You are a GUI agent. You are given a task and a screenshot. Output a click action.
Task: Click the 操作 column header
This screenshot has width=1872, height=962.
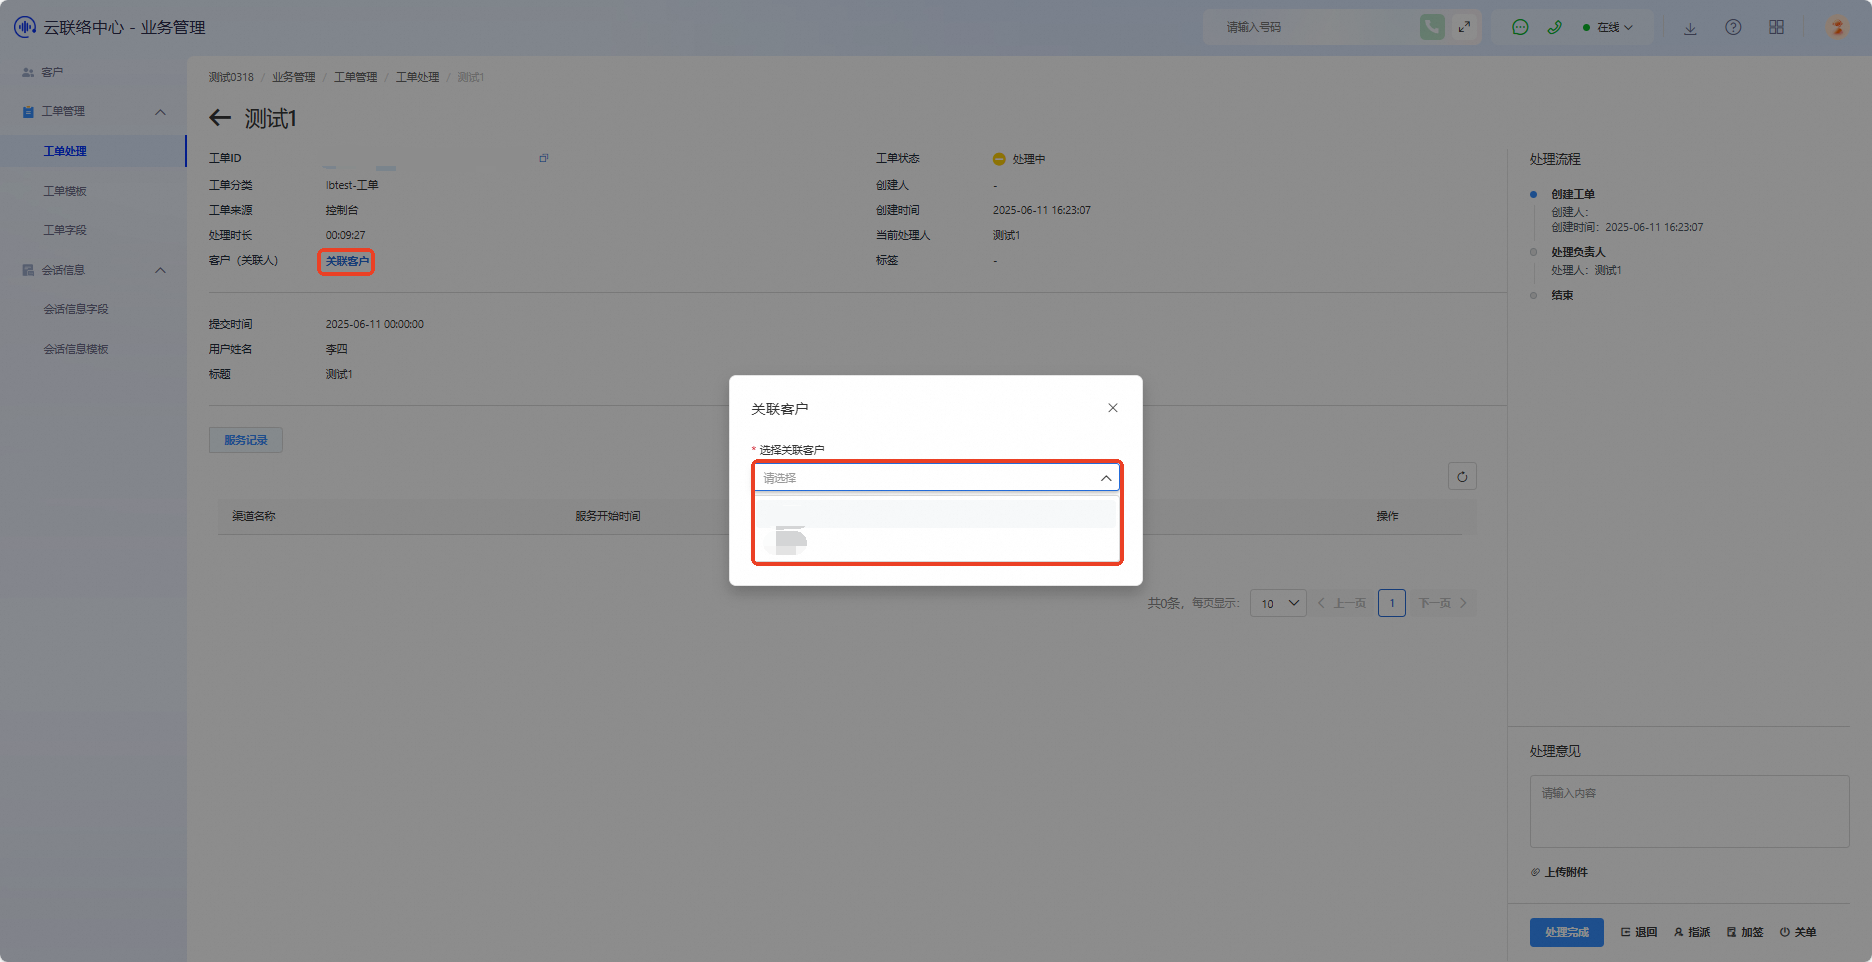tap(1388, 516)
